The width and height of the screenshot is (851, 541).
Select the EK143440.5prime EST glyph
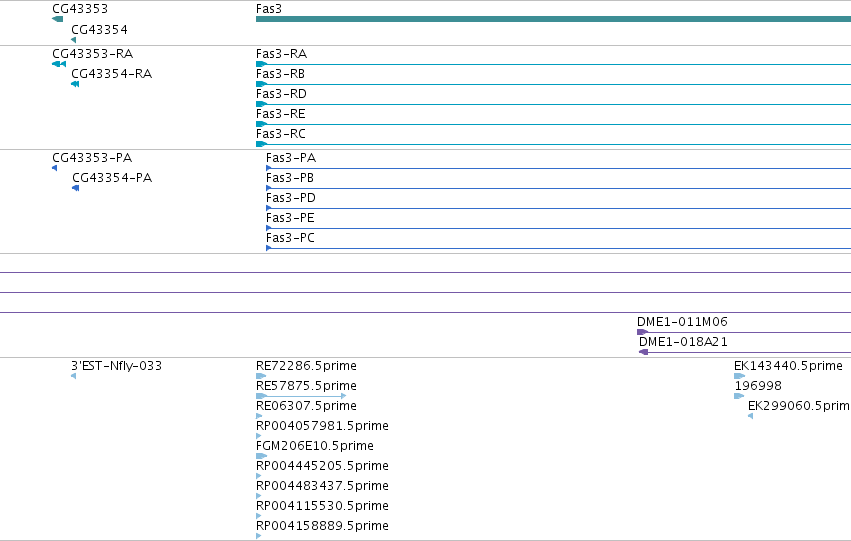pyautogui.click(x=739, y=376)
